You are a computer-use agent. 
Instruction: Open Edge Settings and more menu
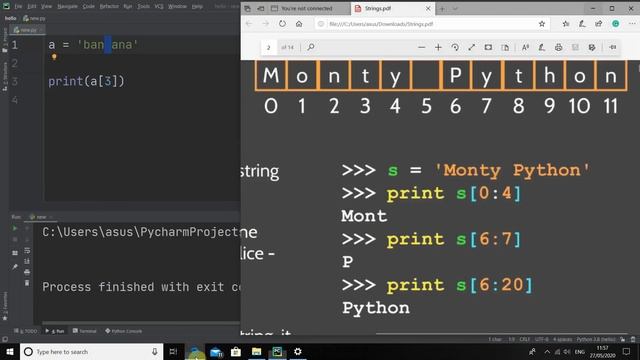click(x=632, y=24)
